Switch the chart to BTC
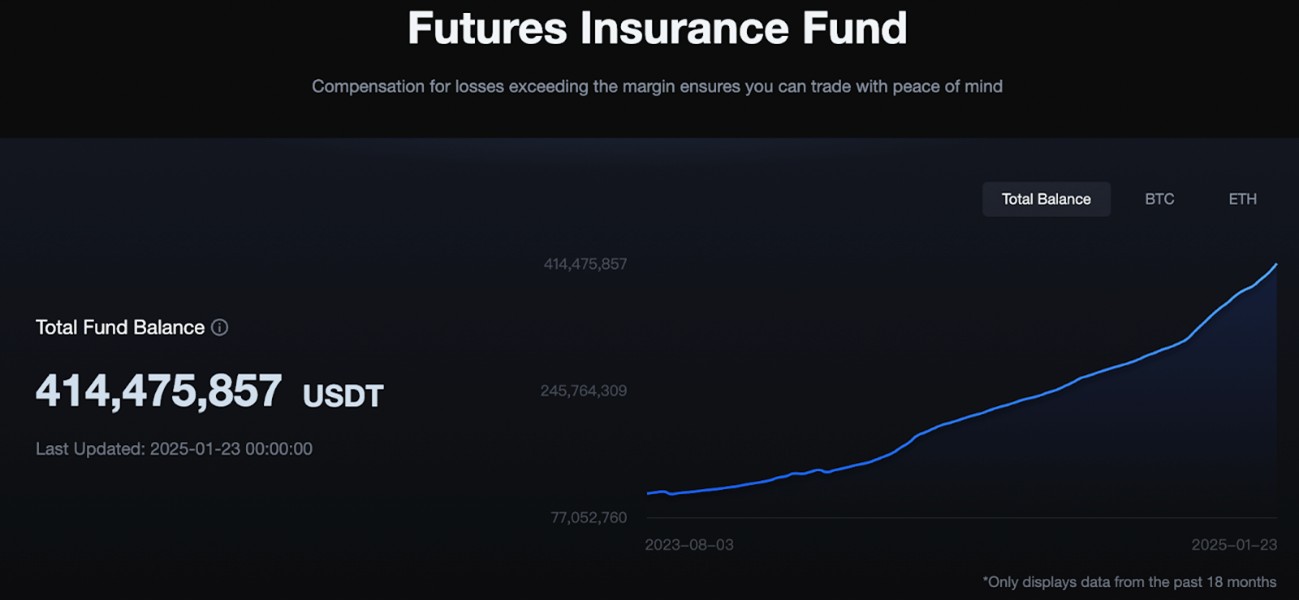This screenshot has height=600, width=1299. [x=1159, y=199]
